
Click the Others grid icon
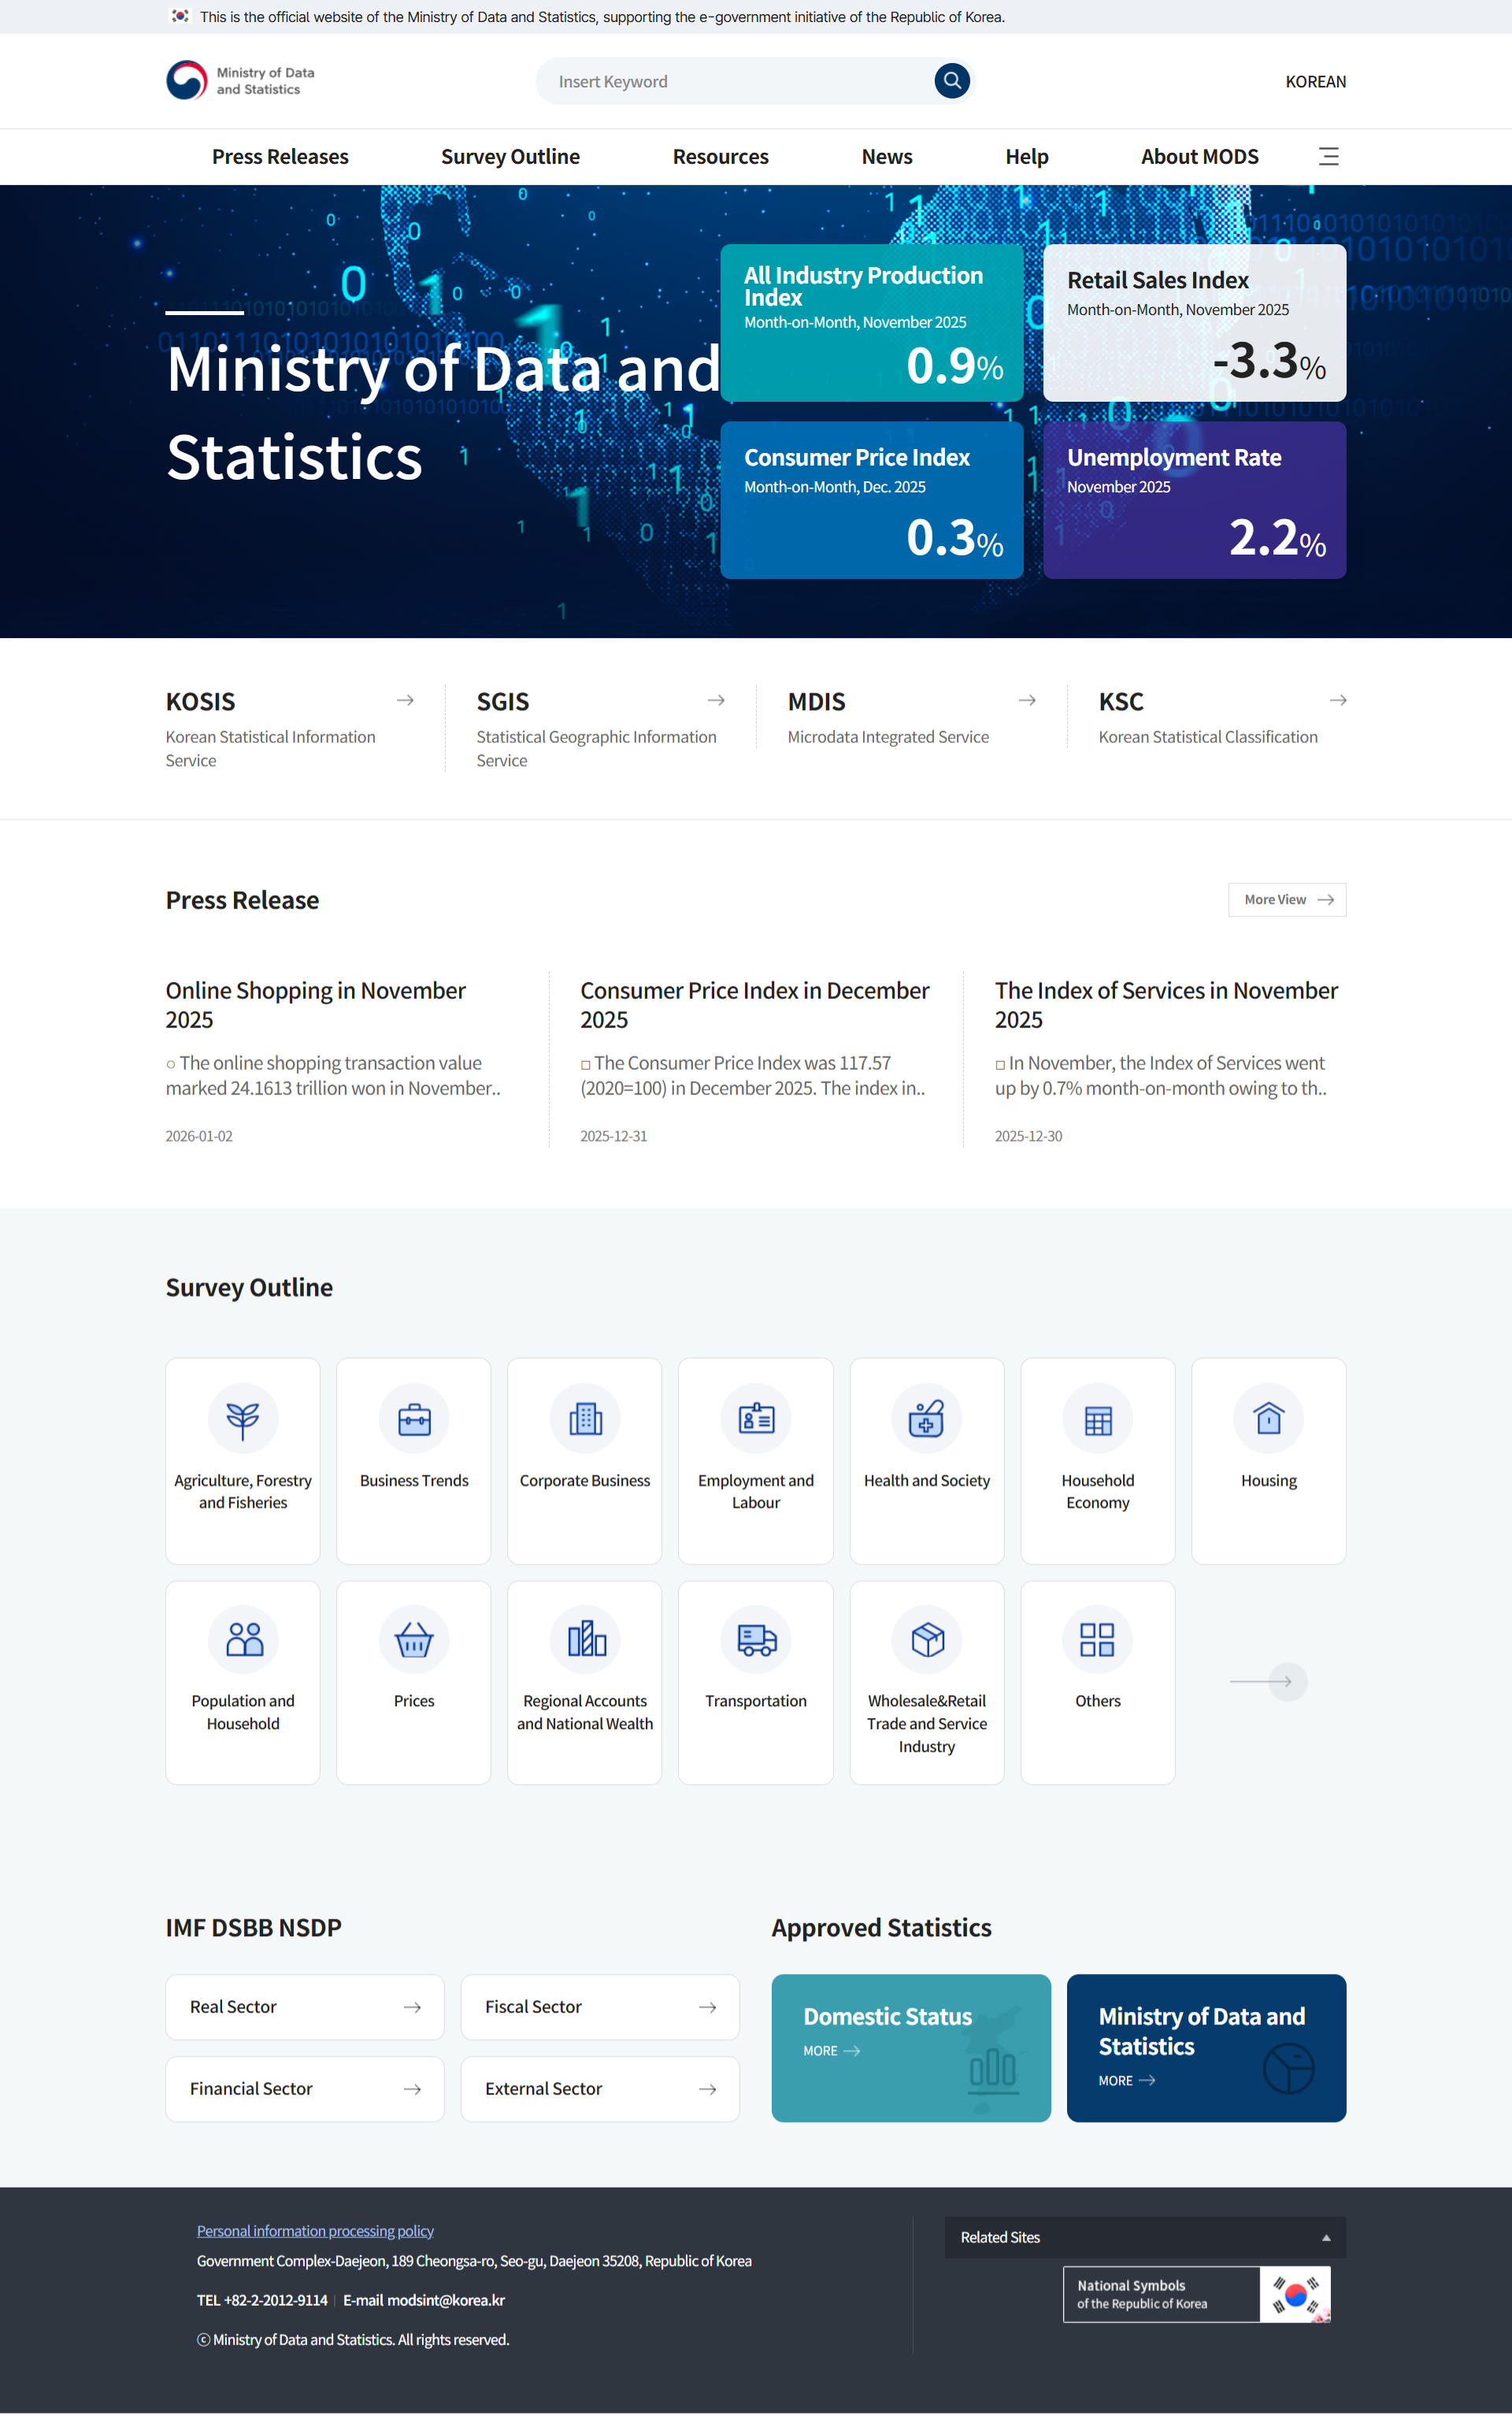[1097, 1640]
